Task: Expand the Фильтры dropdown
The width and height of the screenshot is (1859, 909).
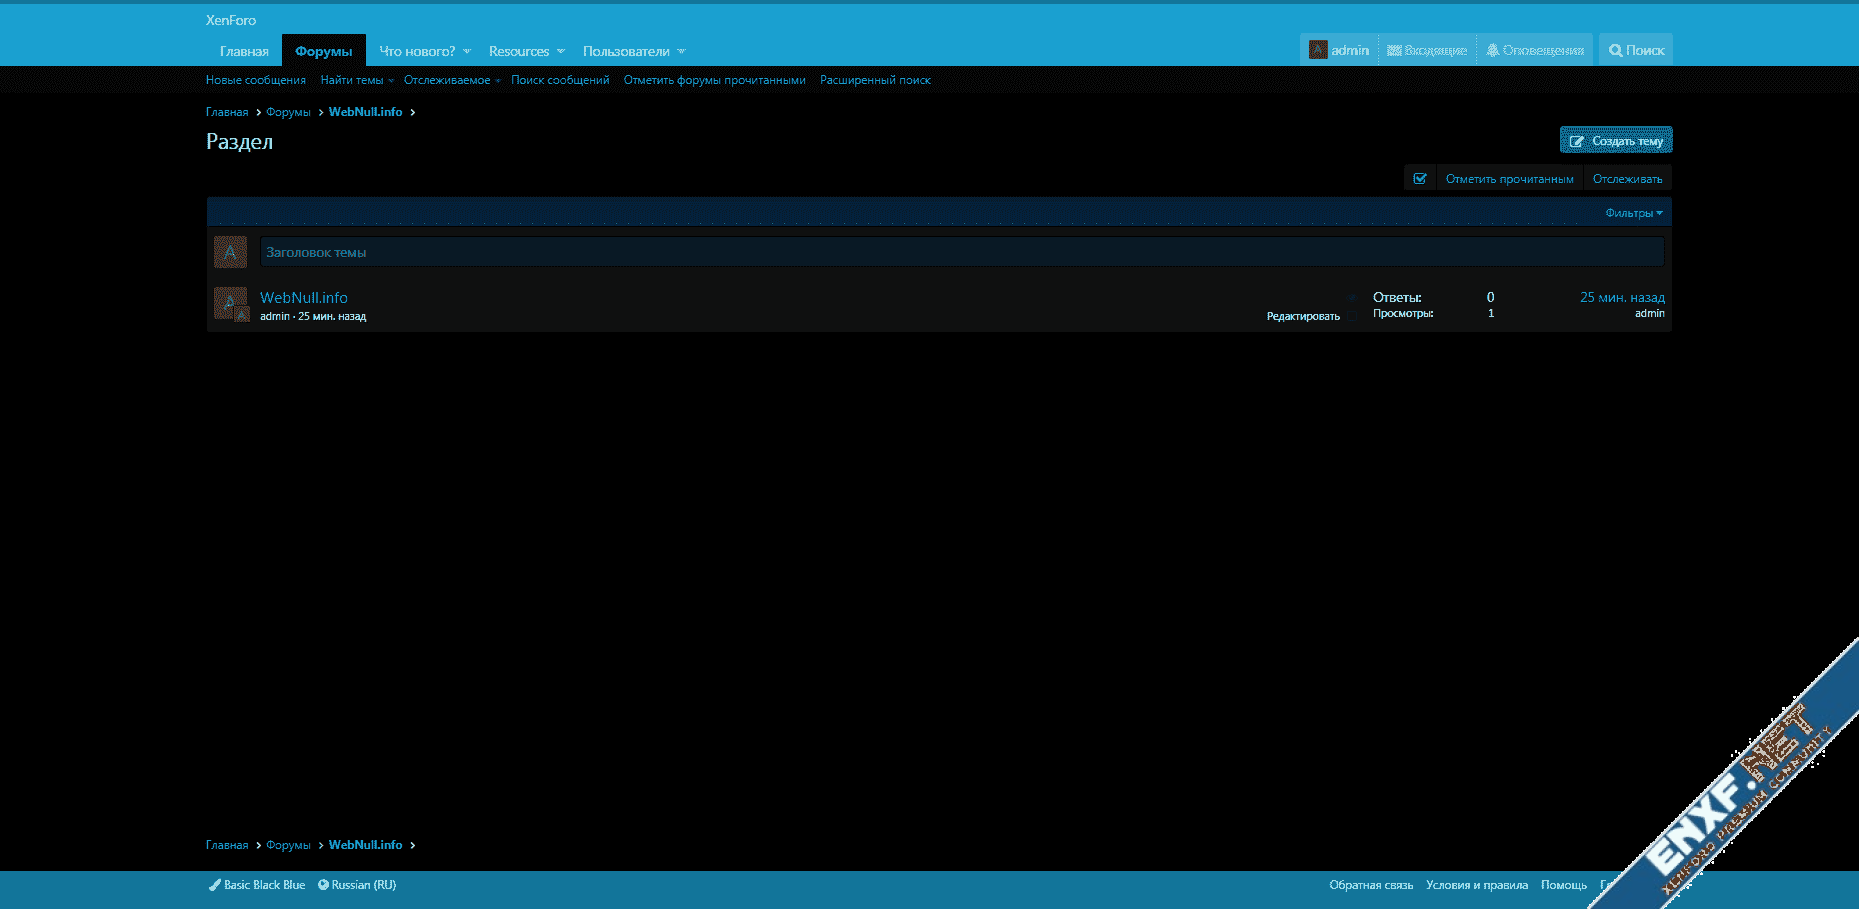Action: tap(1633, 213)
